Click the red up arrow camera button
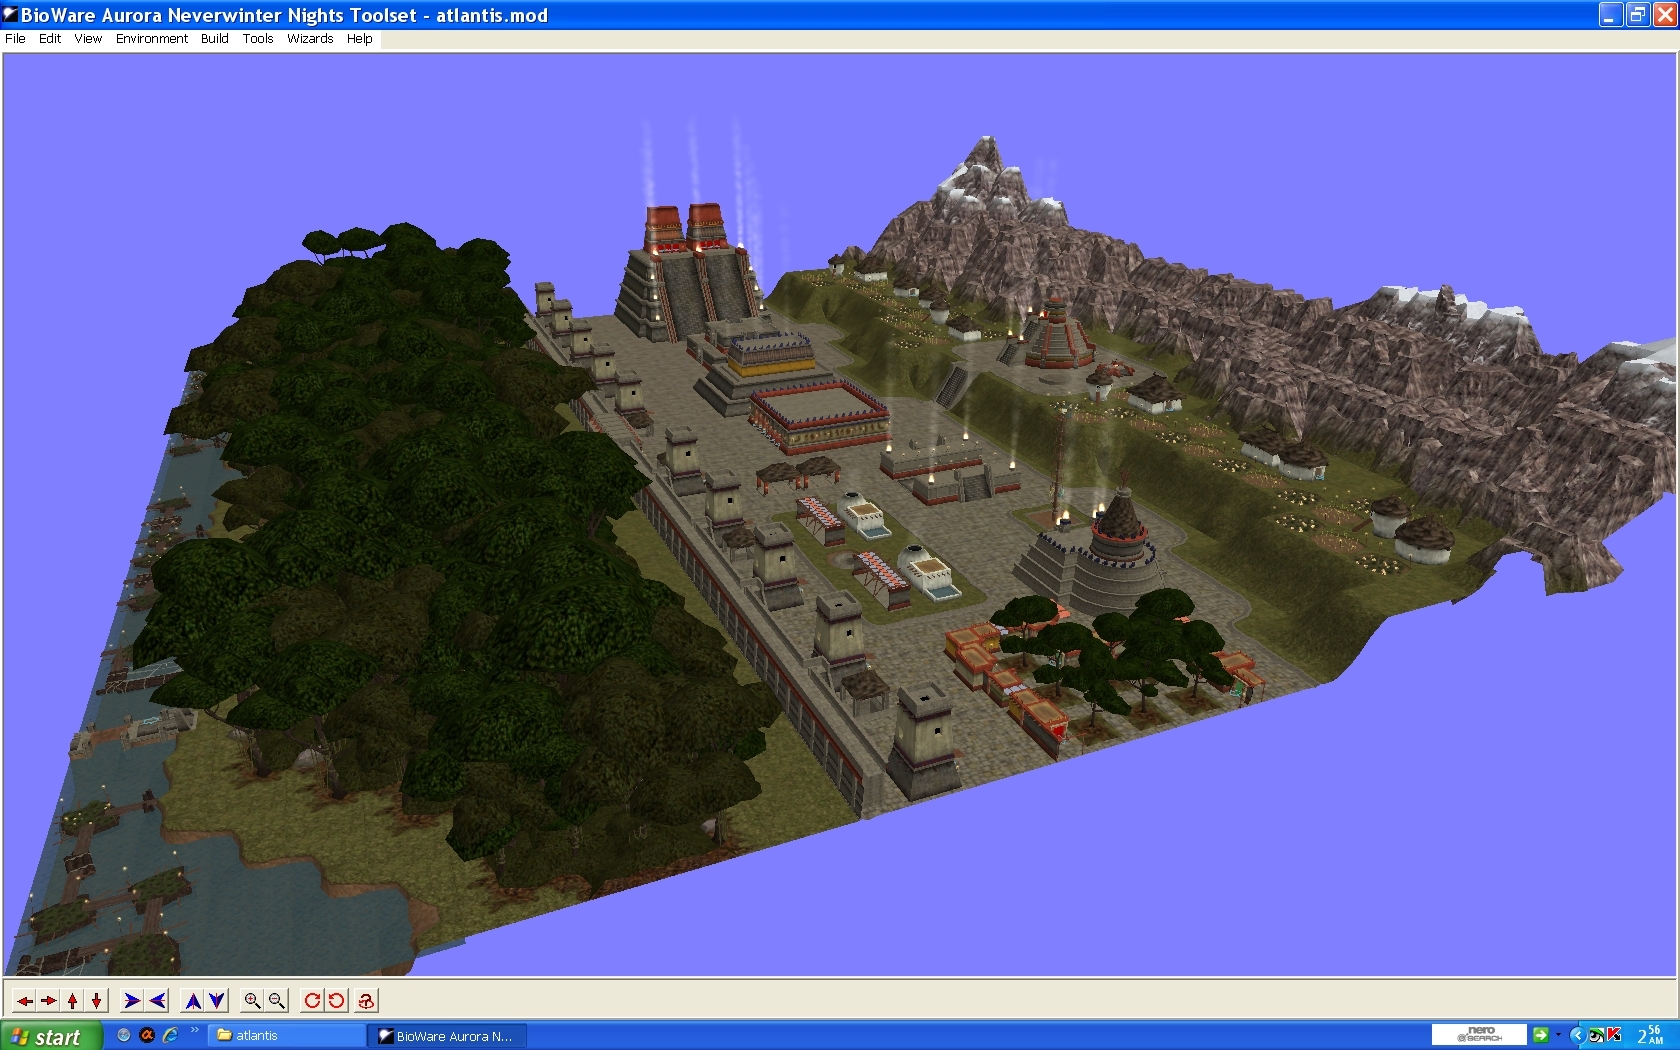 (x=72, y=1000)
